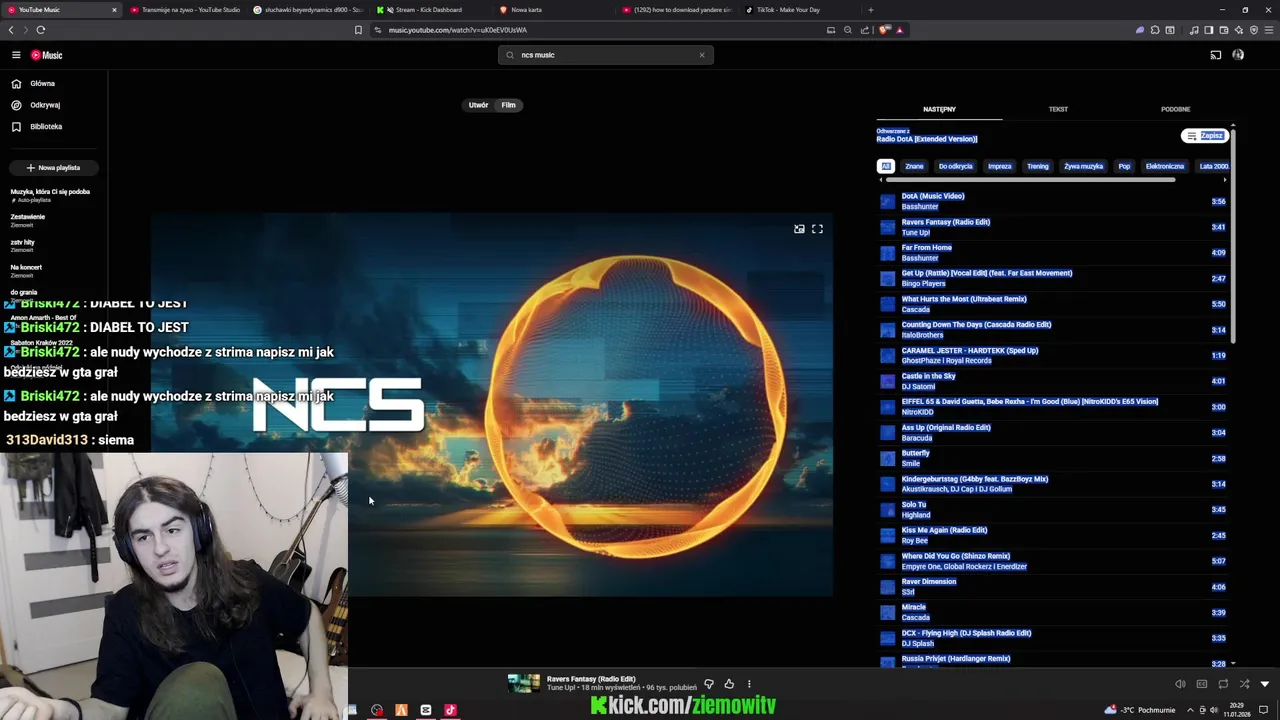Bookmark this page in address bar

[x=358, y=30]
